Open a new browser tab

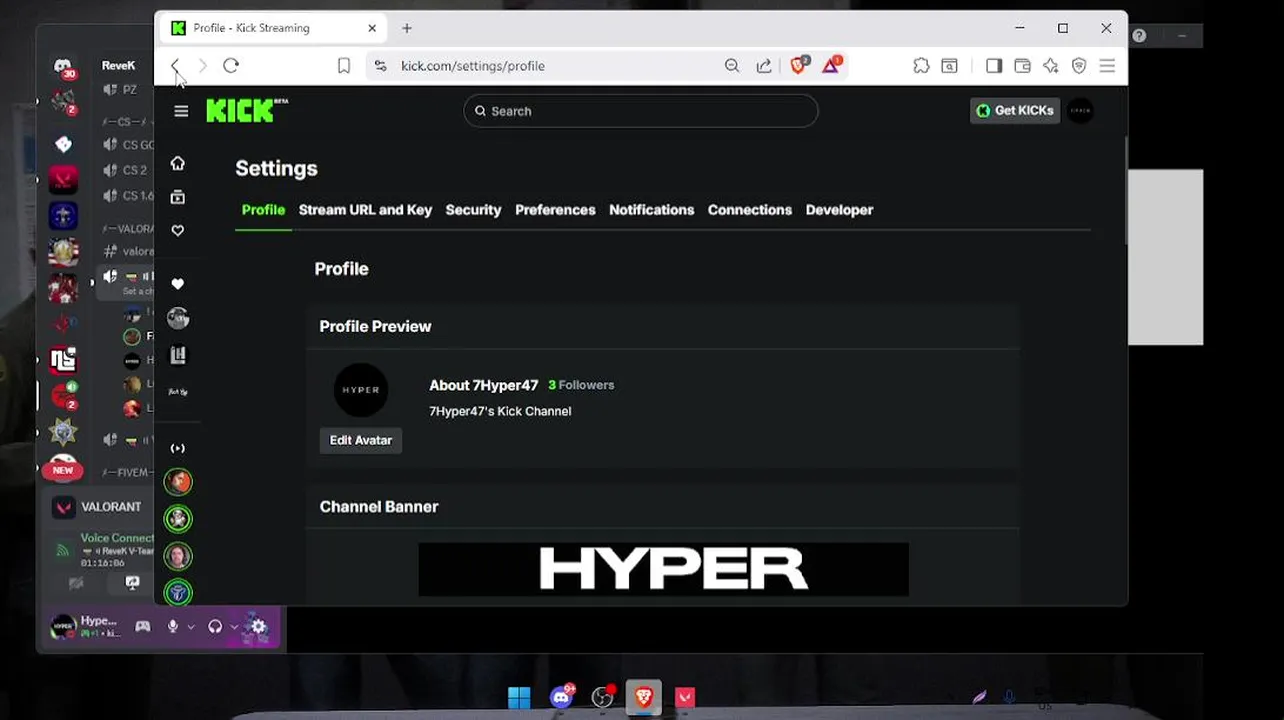tap(407, 28)
